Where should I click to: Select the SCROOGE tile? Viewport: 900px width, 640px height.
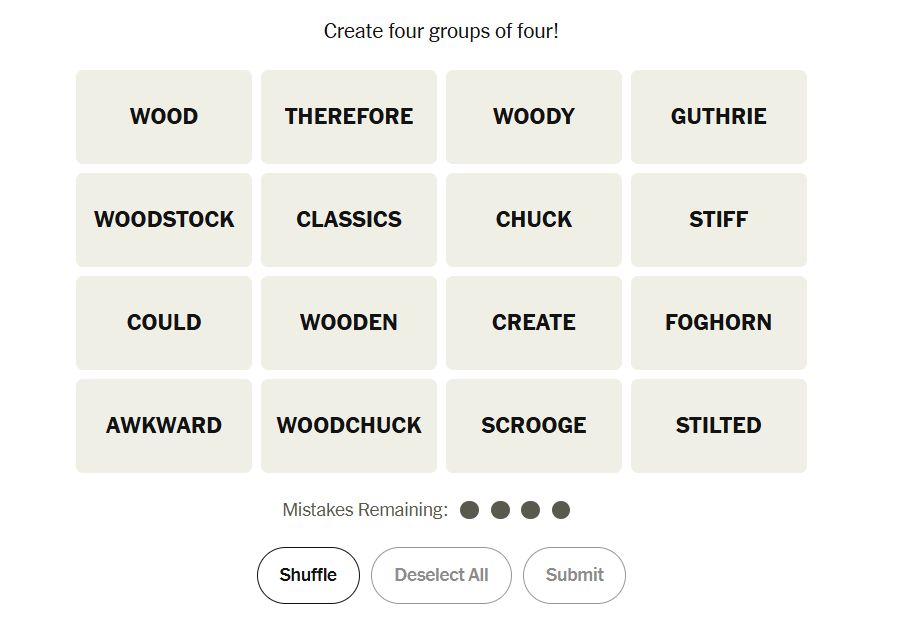tap(534, 426)
